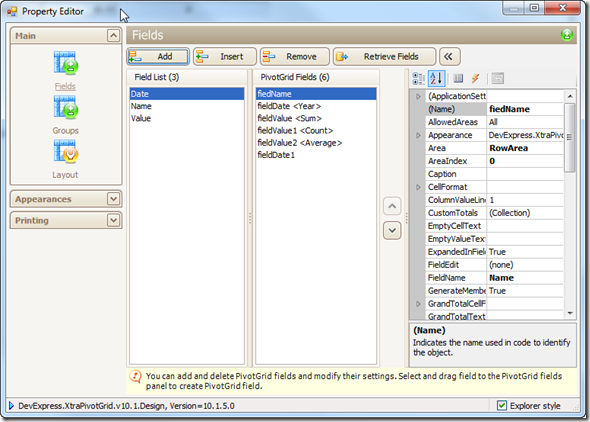Click the ExpandedInFieldsGroup True value
The height and width of the screenshot is (422, 590).
pyautogui.click(x=525, y=252)
